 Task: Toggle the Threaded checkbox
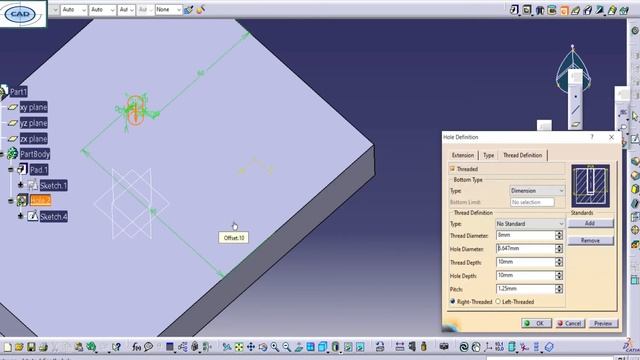tap(452, 169)
